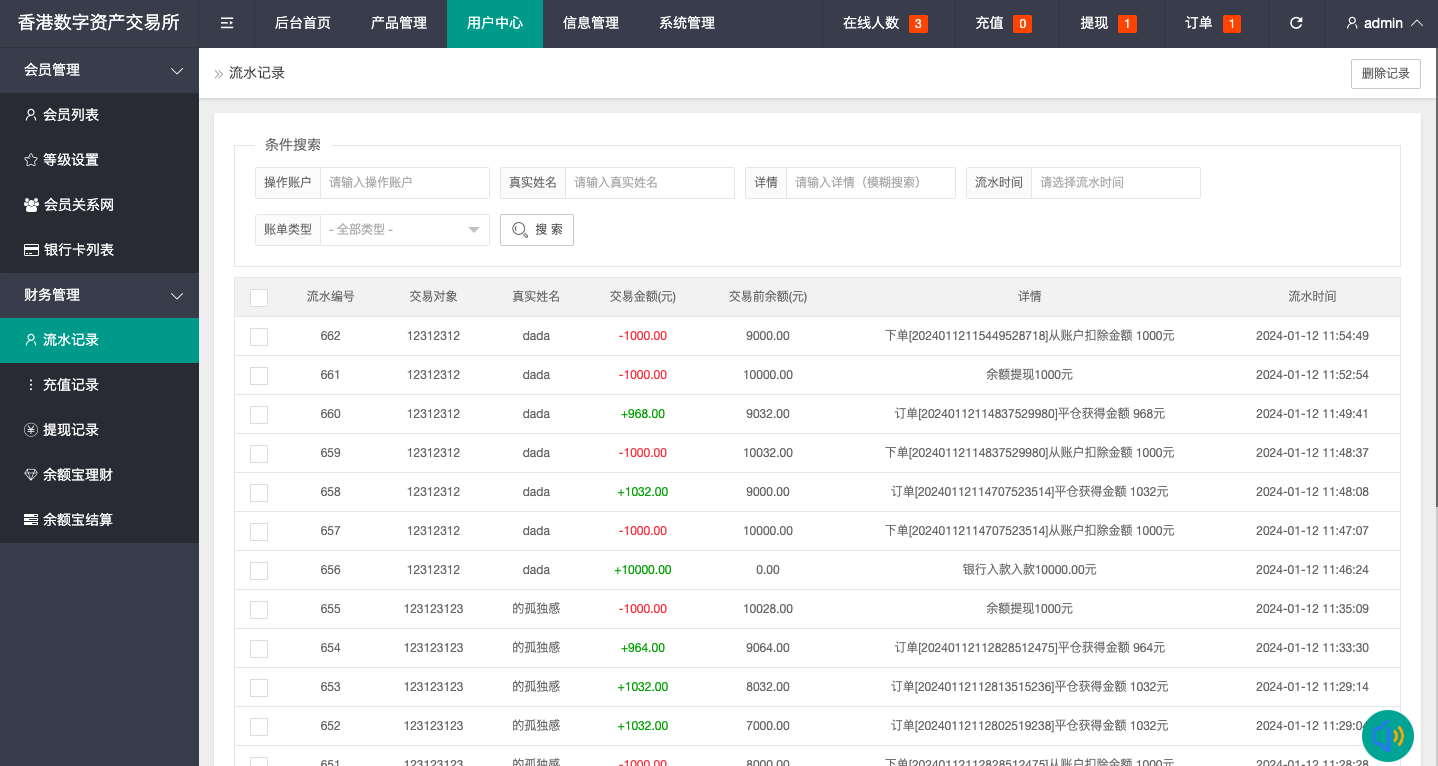Open the 信息管理 menu

click(591, 22)
